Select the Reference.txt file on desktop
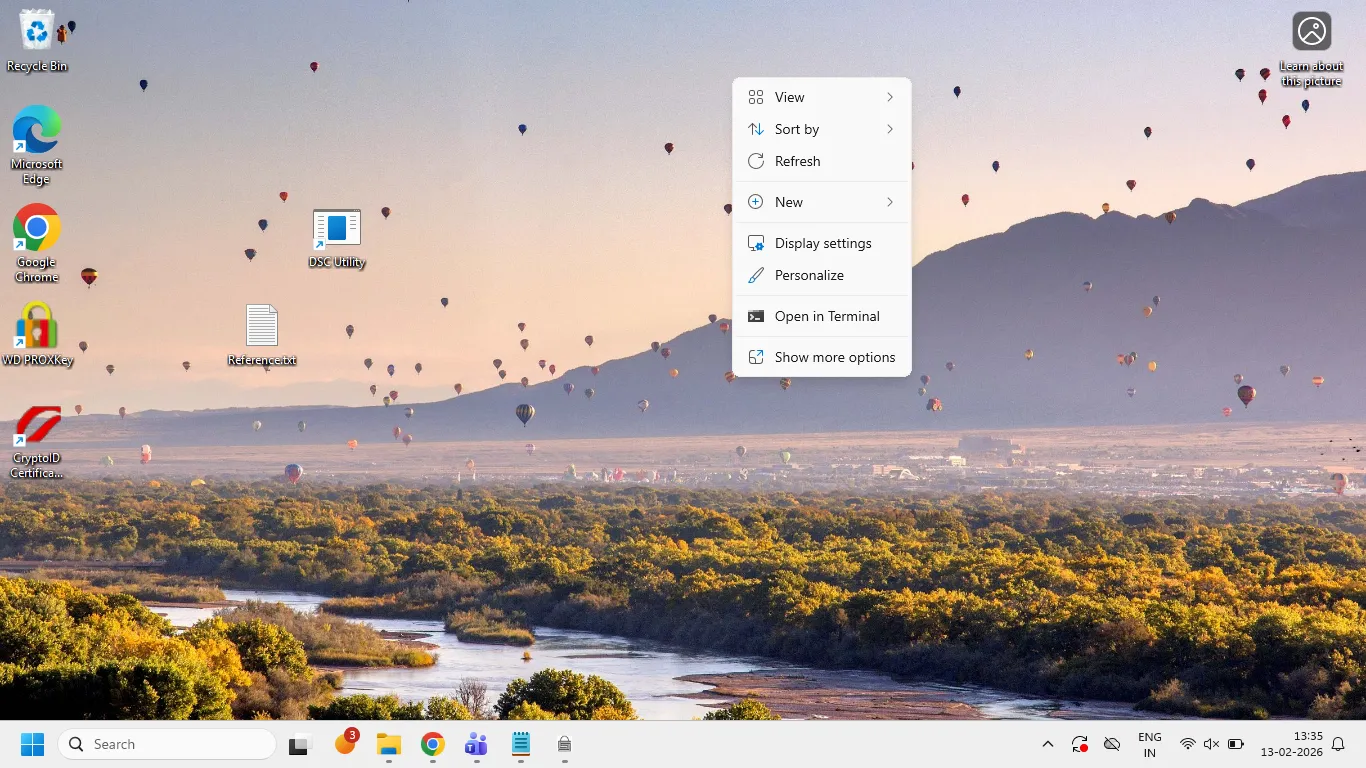1366x768 pixels. 262,335
